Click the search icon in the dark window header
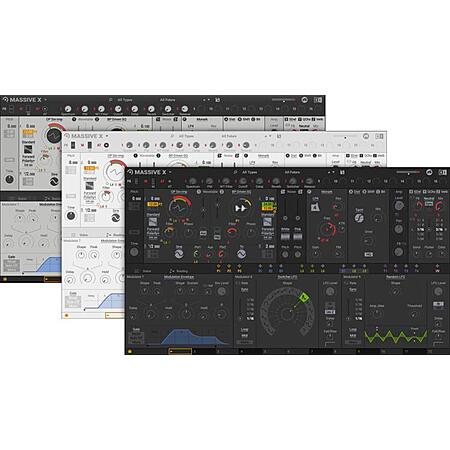 tap(235, 172)
